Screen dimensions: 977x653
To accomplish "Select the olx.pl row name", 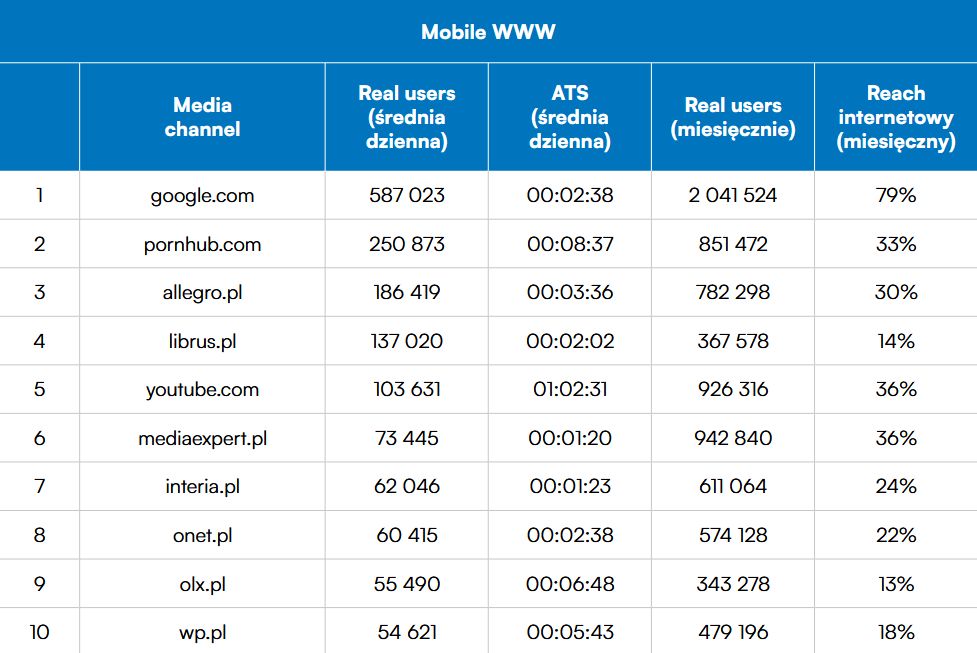I will coord(203,584).
